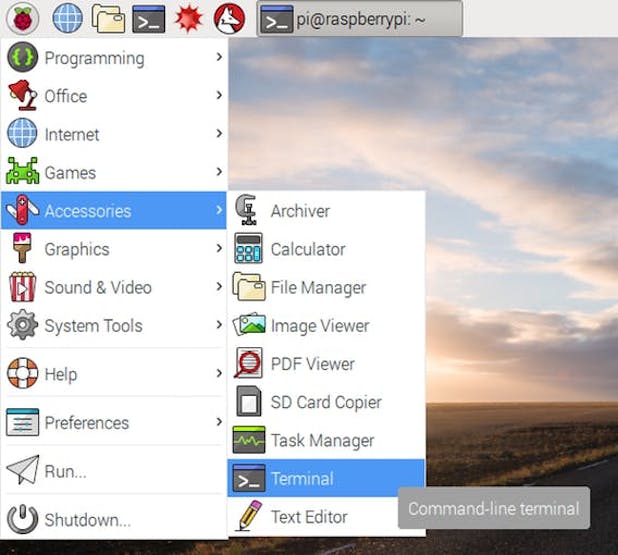Viewport: 618px width, 555px height.
Task: Expand the Programming submenu arrow
Action: point(219,57)
